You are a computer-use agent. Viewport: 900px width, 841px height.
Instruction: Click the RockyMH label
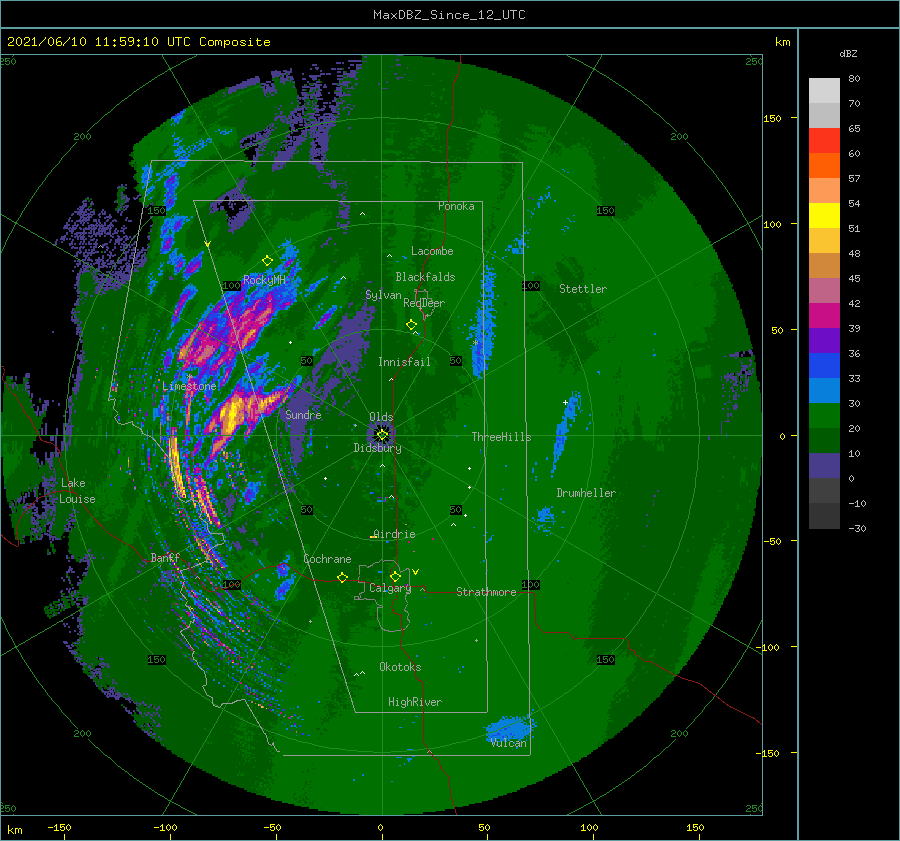point(264,280)
